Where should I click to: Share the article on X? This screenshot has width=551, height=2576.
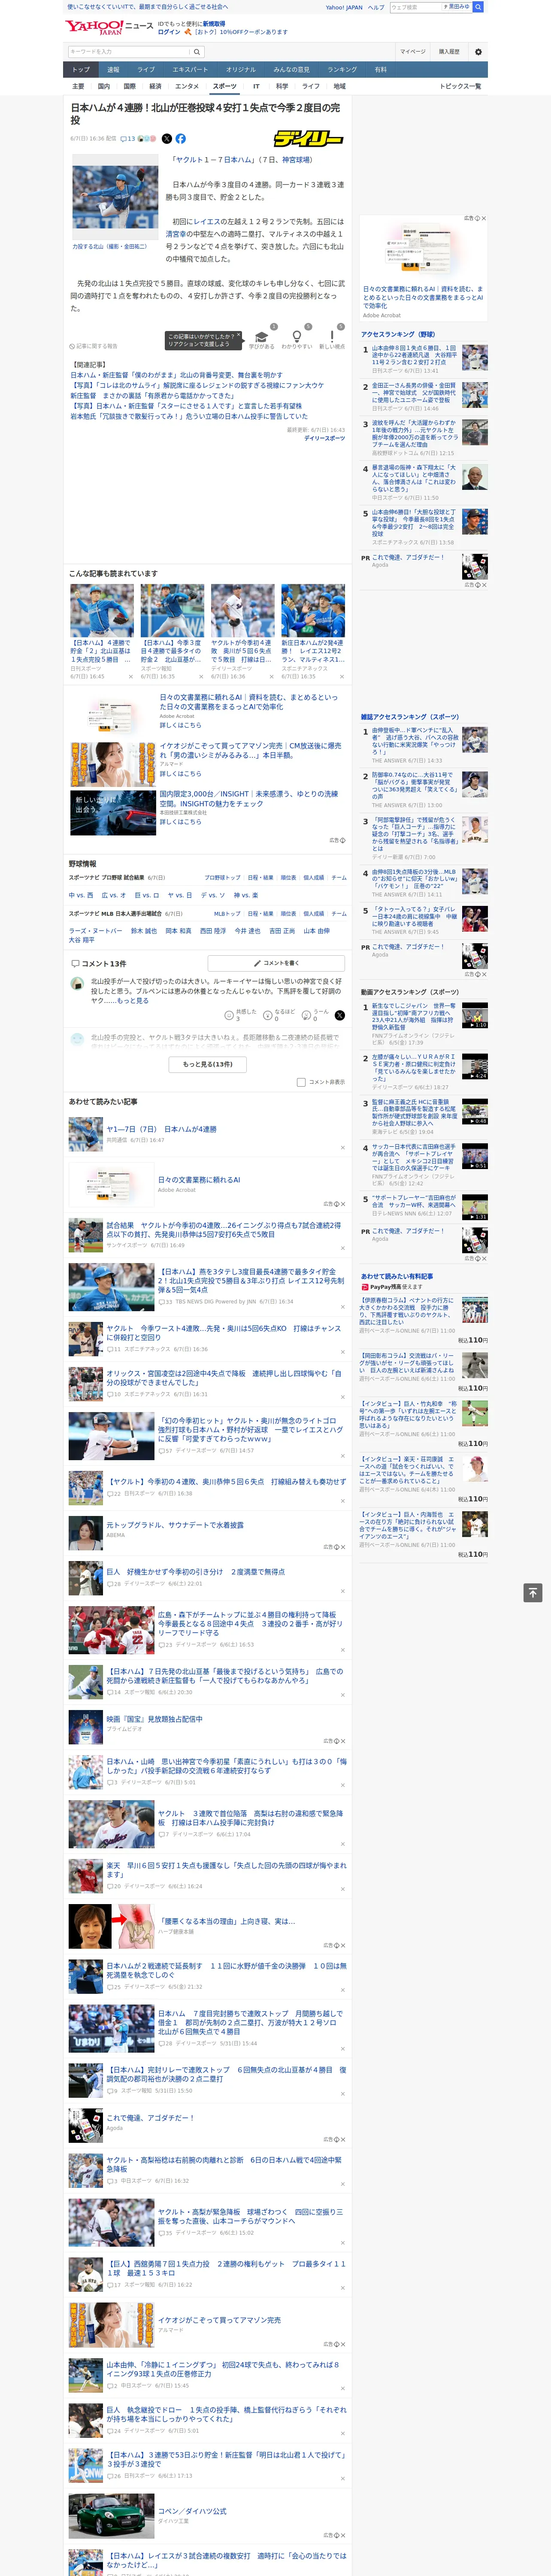[x=167, y=139]
